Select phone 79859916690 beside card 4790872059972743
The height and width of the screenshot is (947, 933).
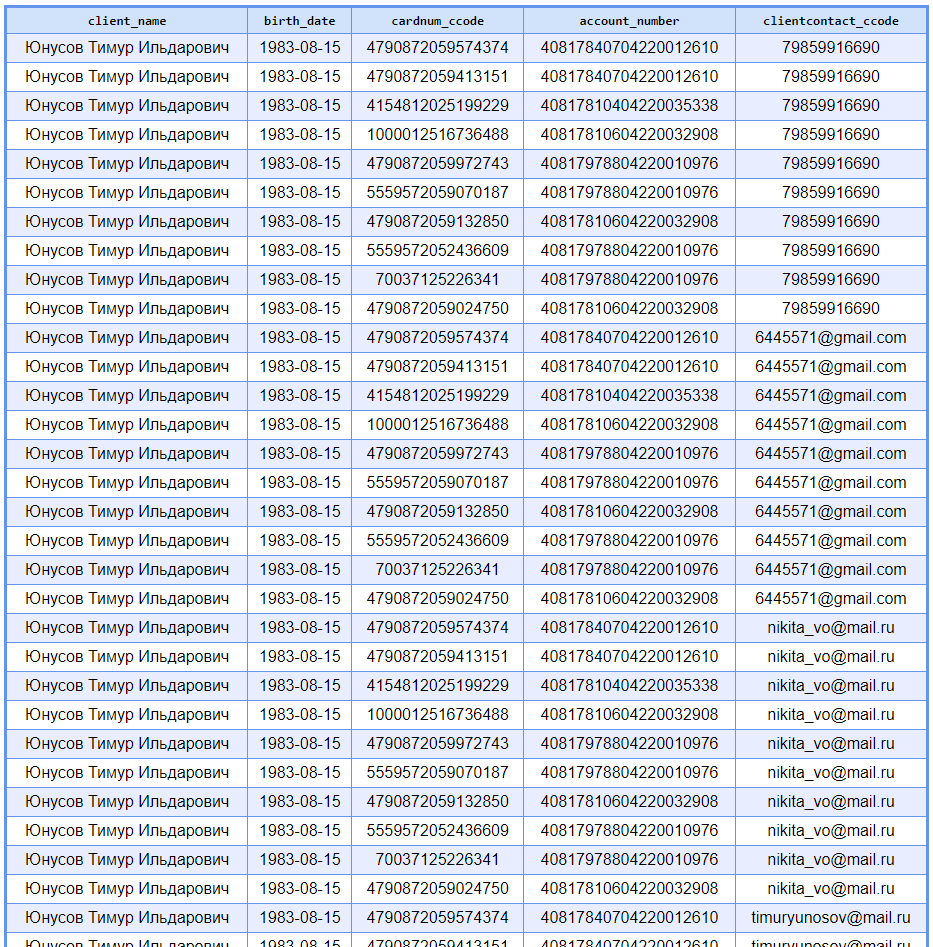(830, 164)
